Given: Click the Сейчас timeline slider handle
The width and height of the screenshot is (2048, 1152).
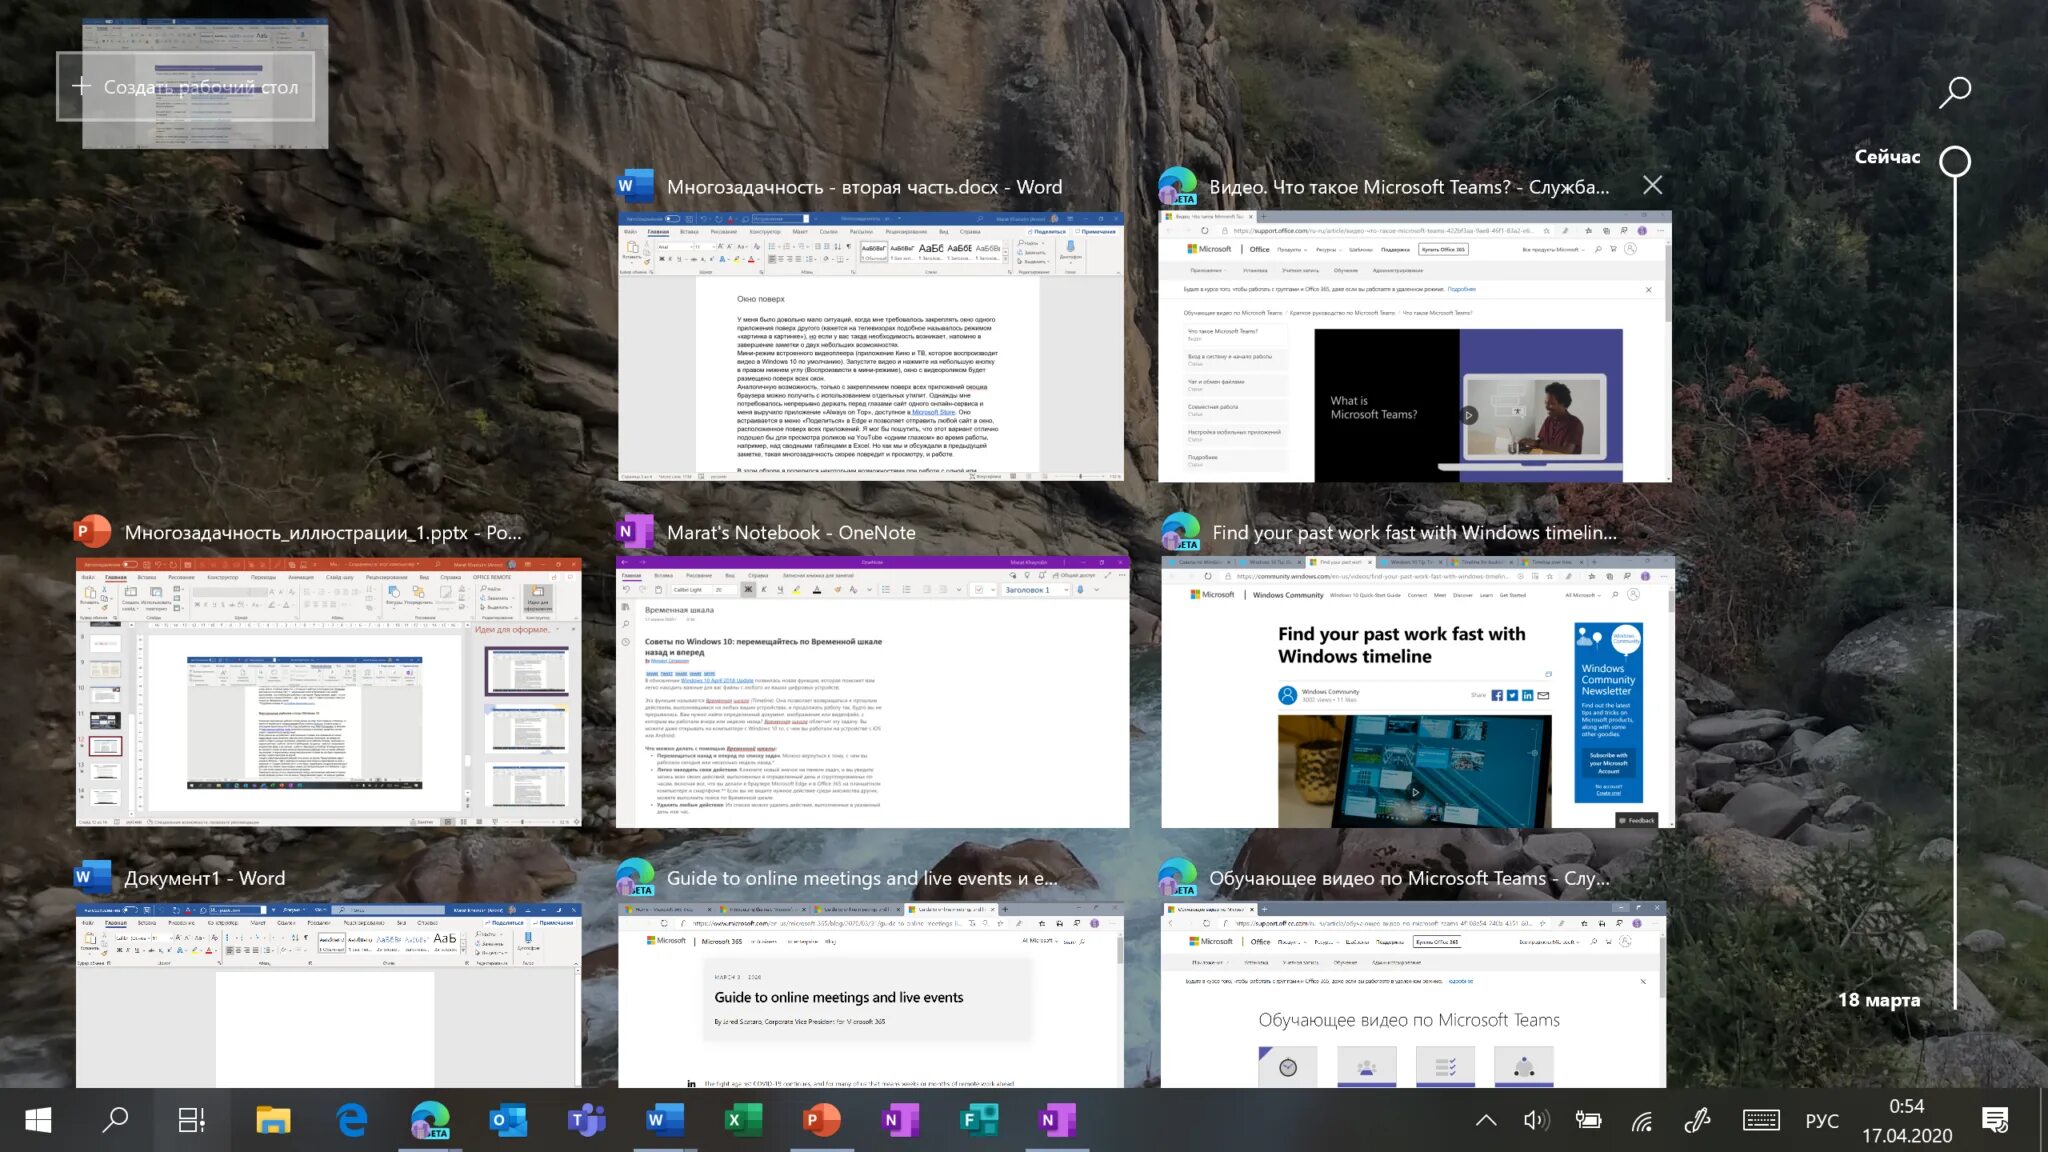Looking at the screenshot, I should pyautogui.click(x=1954, y=162).
